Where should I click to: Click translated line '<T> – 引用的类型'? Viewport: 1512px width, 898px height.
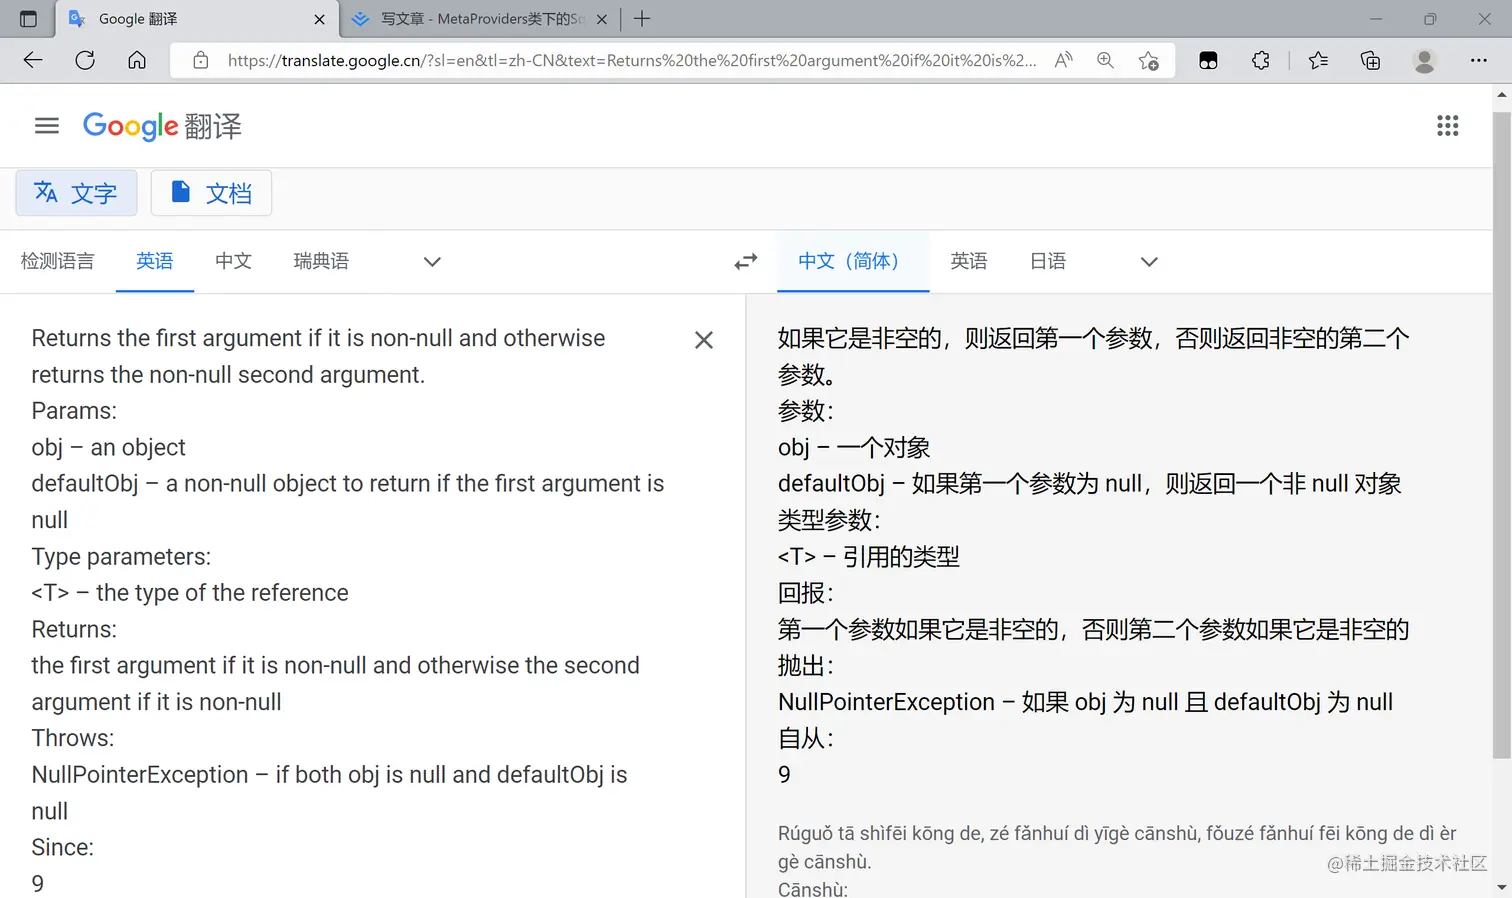coord(869,557)
